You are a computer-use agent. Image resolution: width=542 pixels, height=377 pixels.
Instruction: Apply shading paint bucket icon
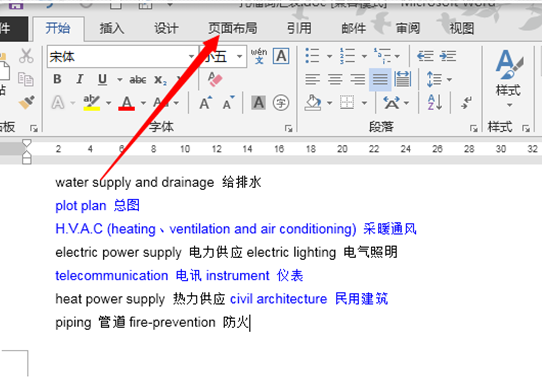(312, 103)
